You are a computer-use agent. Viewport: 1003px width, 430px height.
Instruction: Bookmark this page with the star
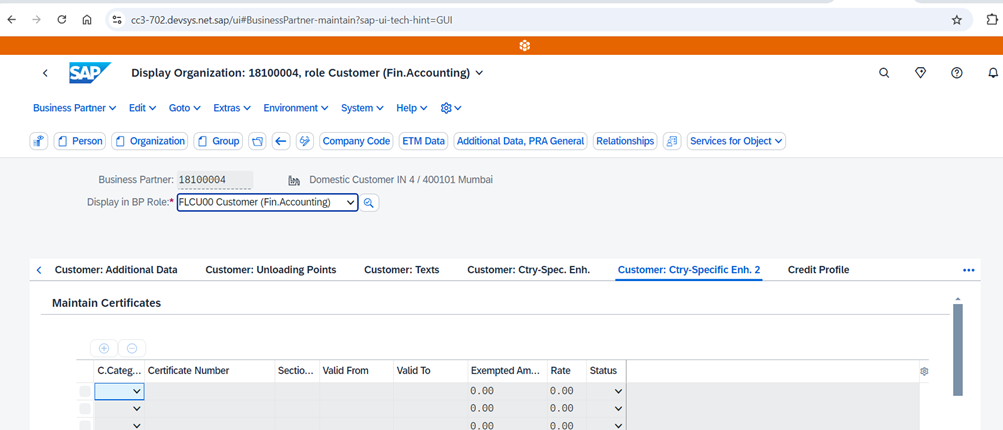[956, 20]
